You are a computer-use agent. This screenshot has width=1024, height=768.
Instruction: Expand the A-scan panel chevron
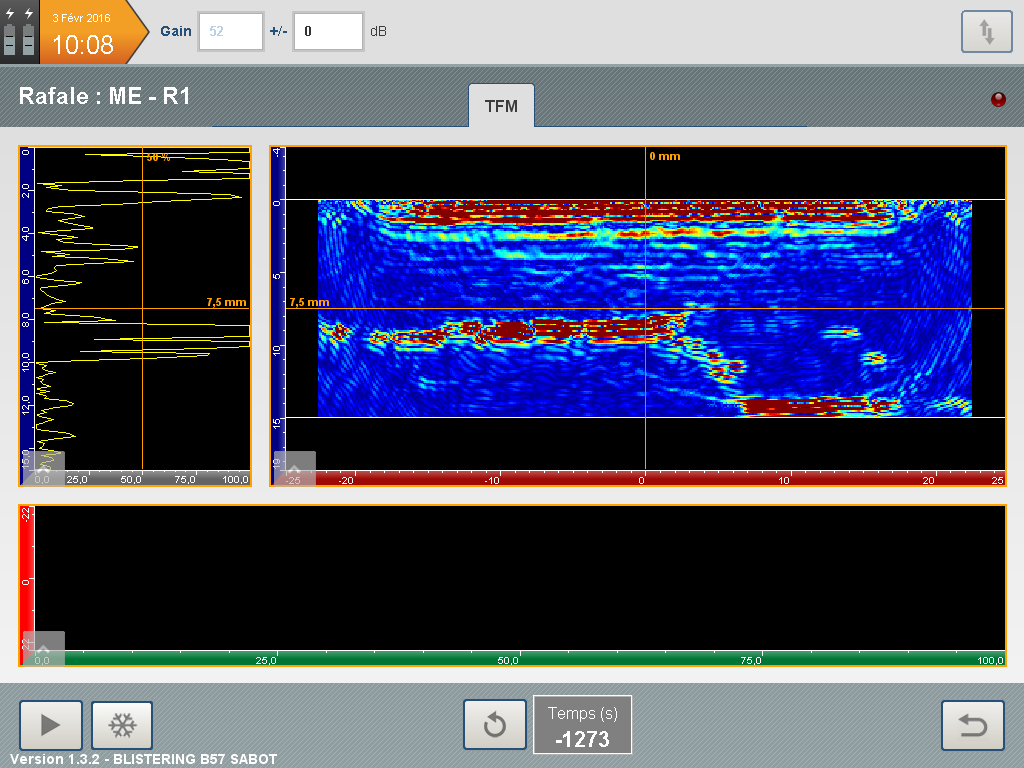(x=43, y=466)
